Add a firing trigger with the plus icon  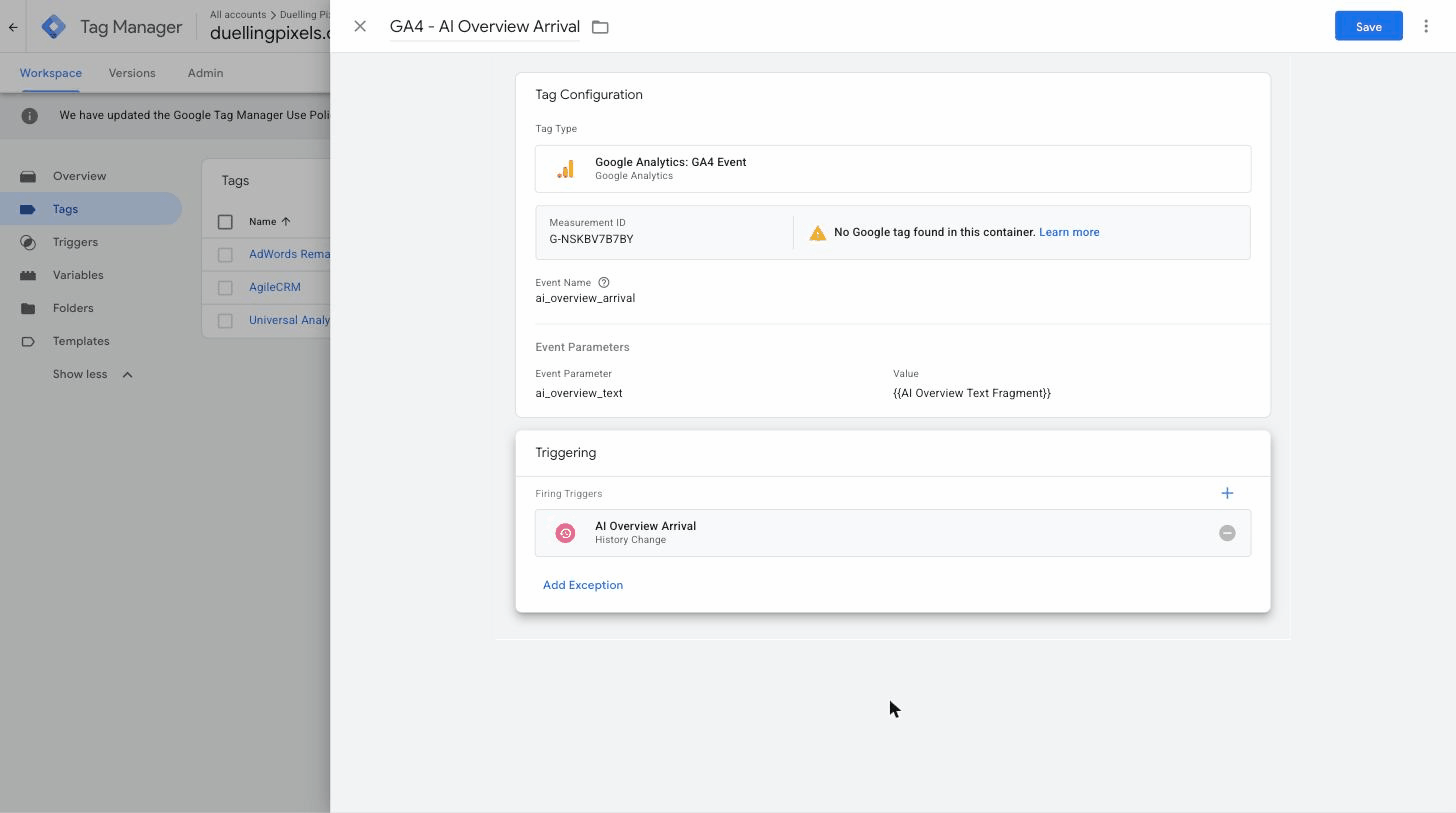click(x=1227, y=493)
